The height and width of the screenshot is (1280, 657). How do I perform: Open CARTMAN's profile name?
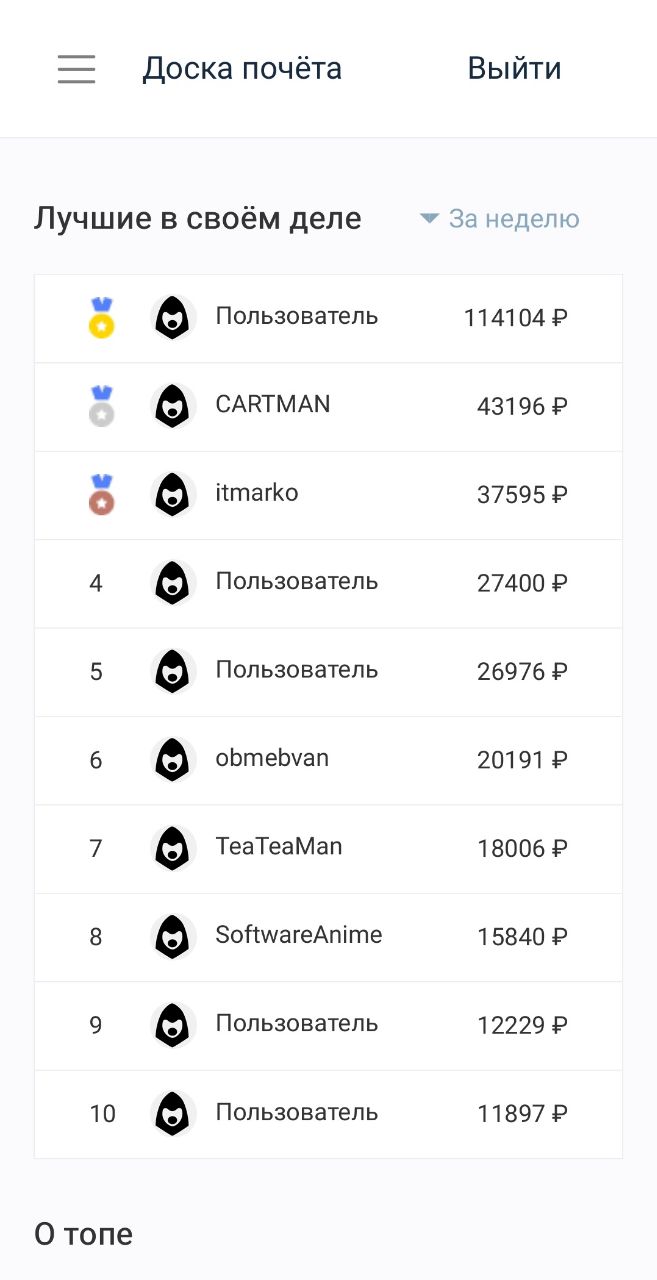pyautogui.click(x=273, y=404)
